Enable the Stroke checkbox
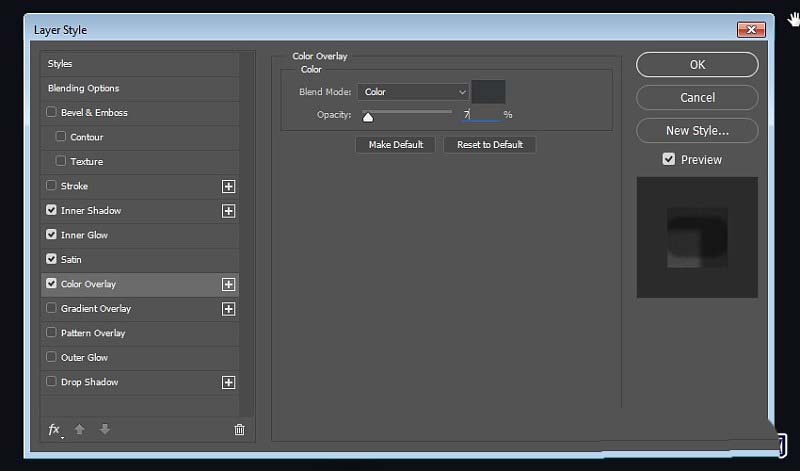Image resolution: width=800 pixels, height=471 pixels. [51, 185]
